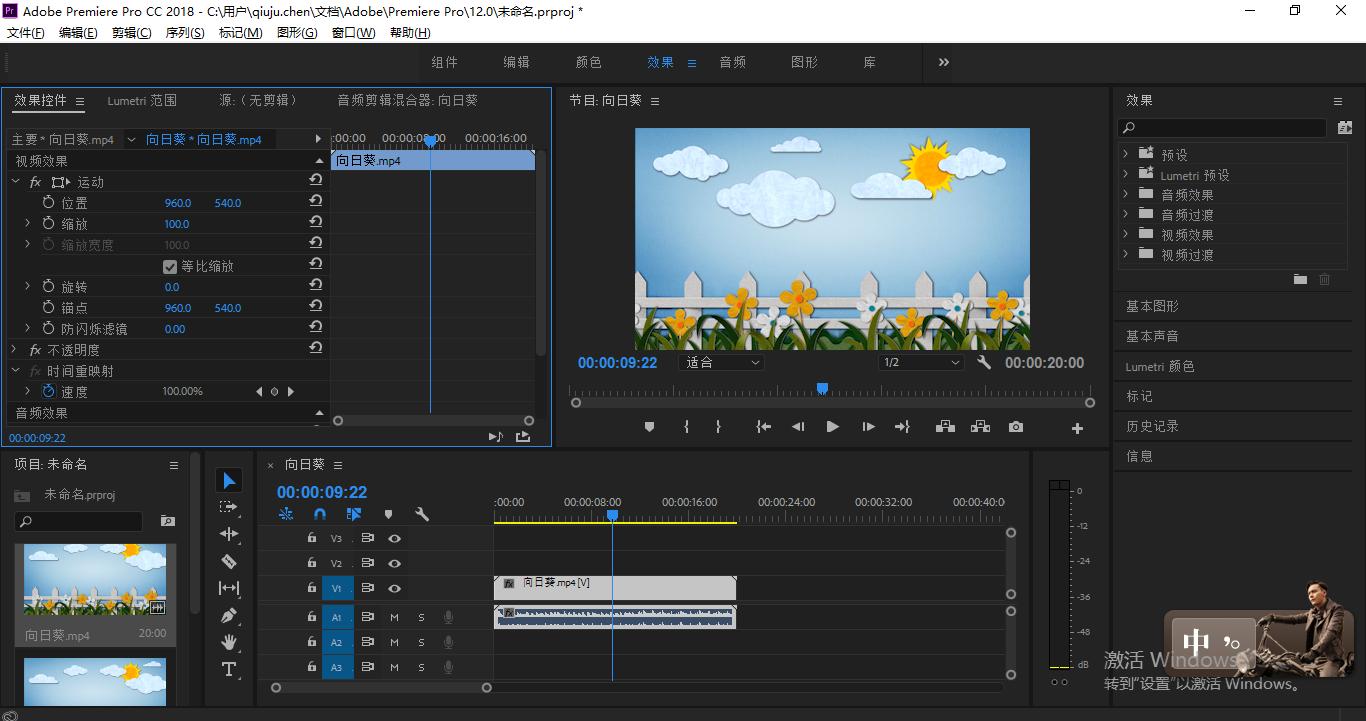1366x721 pixels.
Task: Select the Pen tool
Action: (229, 615)
